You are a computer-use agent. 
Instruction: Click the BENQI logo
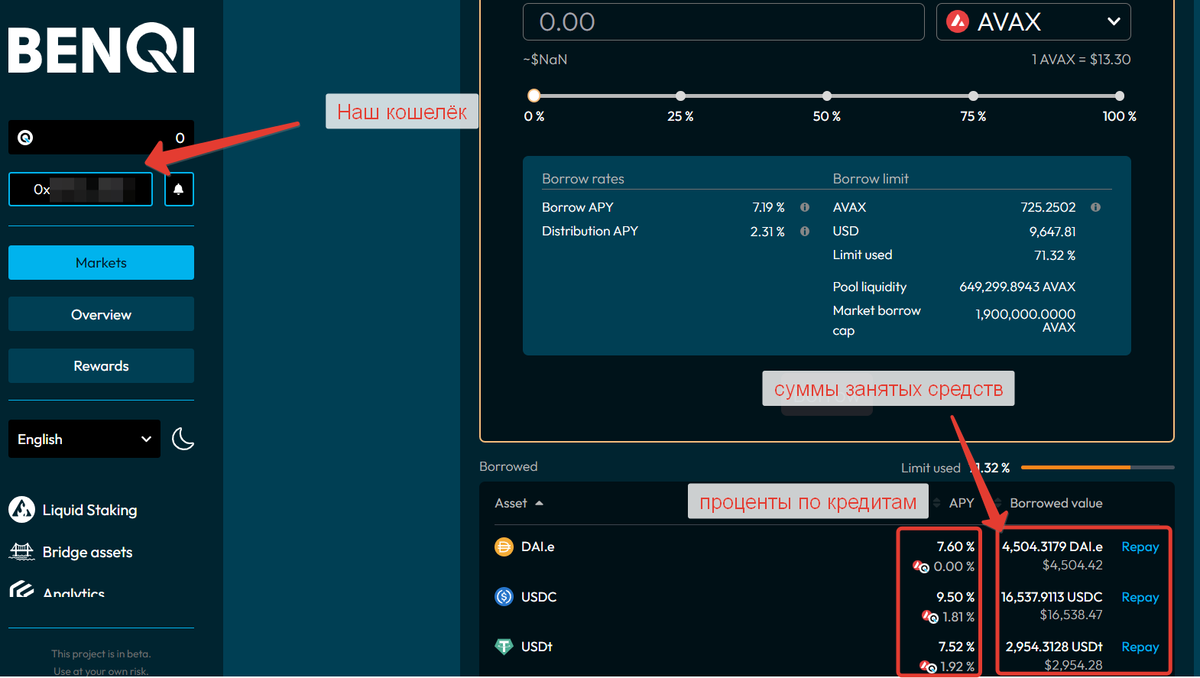pos(101,49)
